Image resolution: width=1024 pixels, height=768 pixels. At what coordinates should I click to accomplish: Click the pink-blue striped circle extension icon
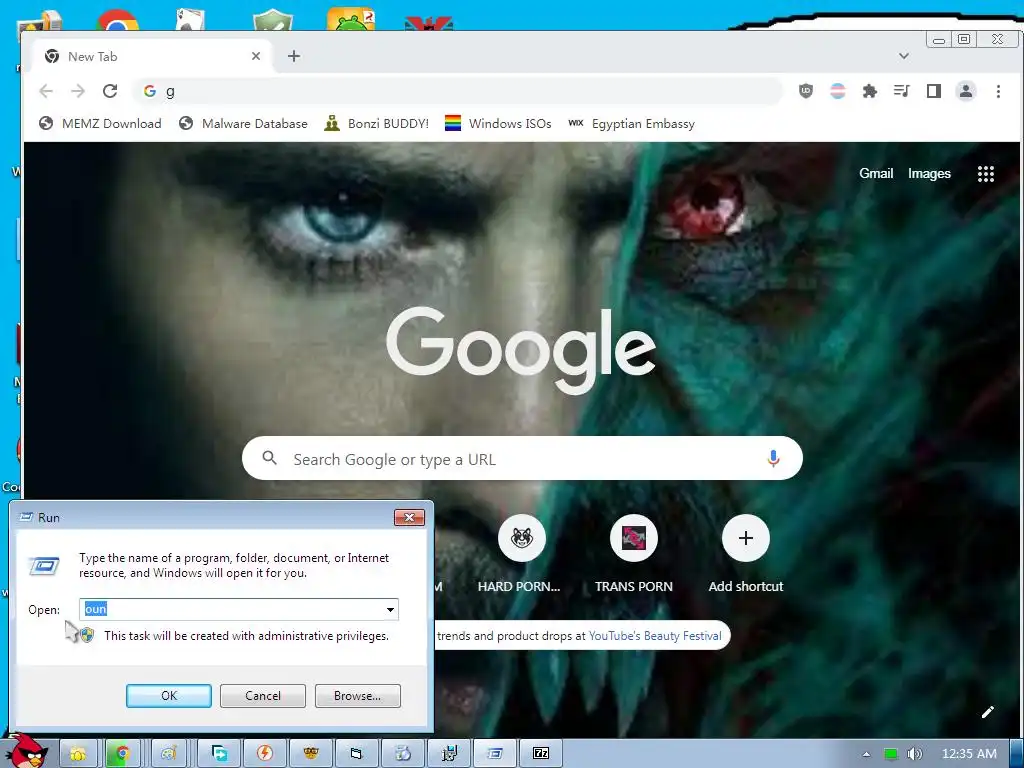(x=837, y=91)
